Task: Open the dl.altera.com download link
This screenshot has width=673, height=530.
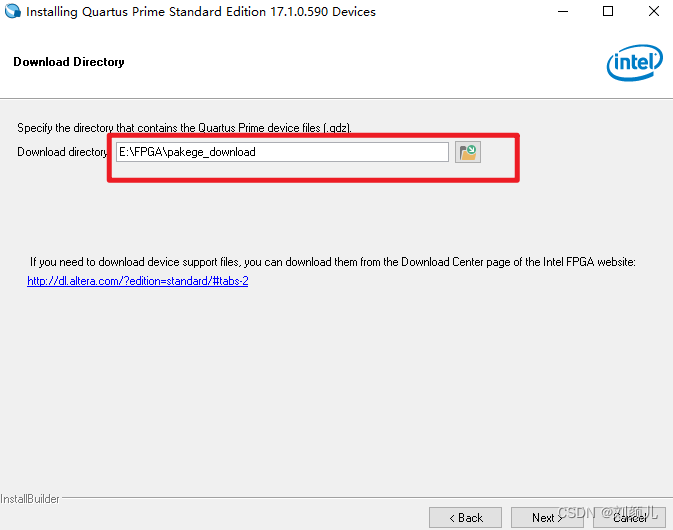Action: click(138, 281)
